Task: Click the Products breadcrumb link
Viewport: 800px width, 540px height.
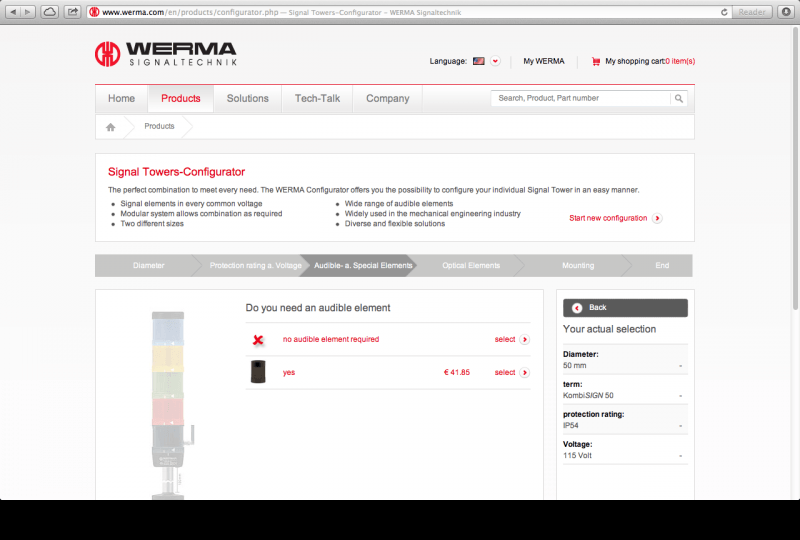Action: (x=159, y=126)
